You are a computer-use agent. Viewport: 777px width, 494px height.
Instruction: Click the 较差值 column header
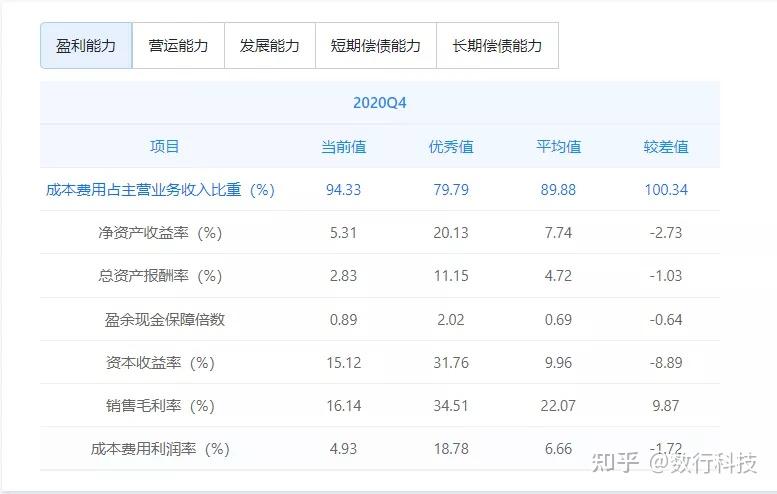tap(666, 147)
